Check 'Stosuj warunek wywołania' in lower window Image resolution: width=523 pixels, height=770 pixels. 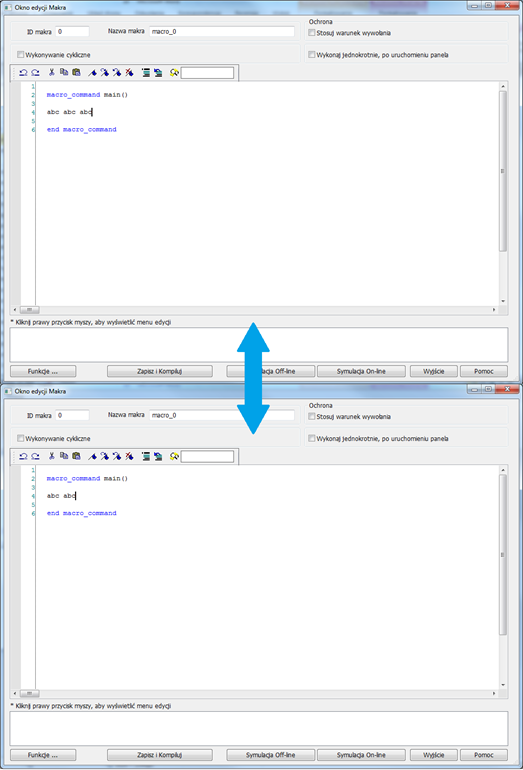pos(311,416)
